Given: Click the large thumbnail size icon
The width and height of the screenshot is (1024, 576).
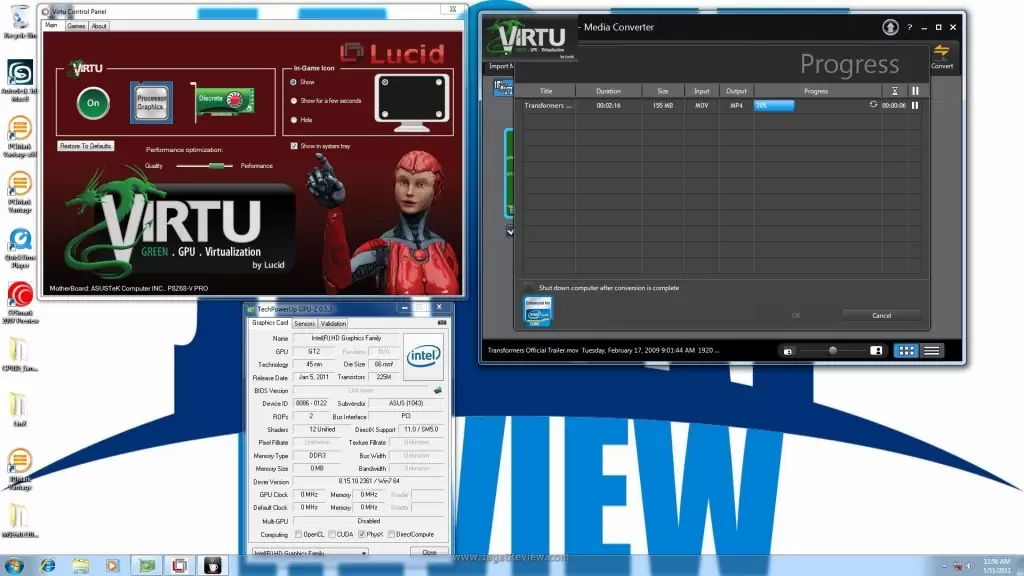Looking at the screenshot, I should pos(876,351).
